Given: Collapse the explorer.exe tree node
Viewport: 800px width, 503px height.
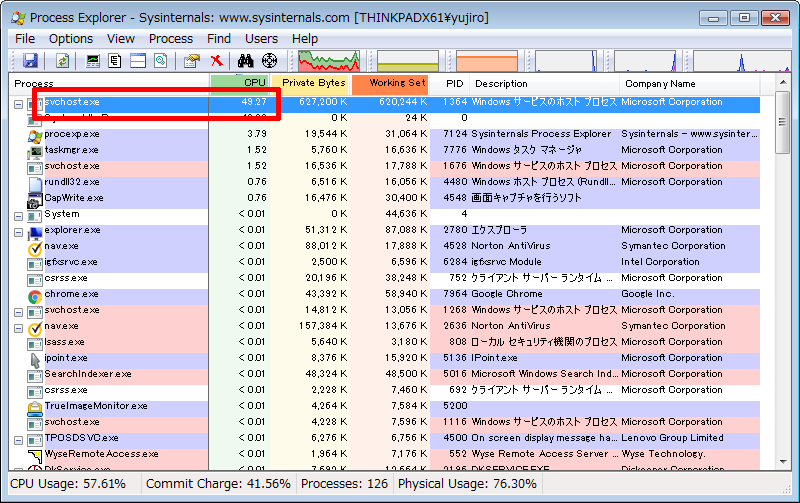Looking at the screenshot, I should pos(18,232).
